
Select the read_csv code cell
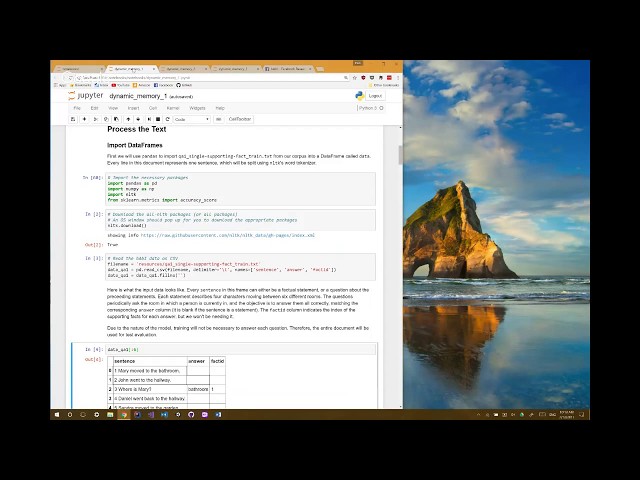coord(240,267)
